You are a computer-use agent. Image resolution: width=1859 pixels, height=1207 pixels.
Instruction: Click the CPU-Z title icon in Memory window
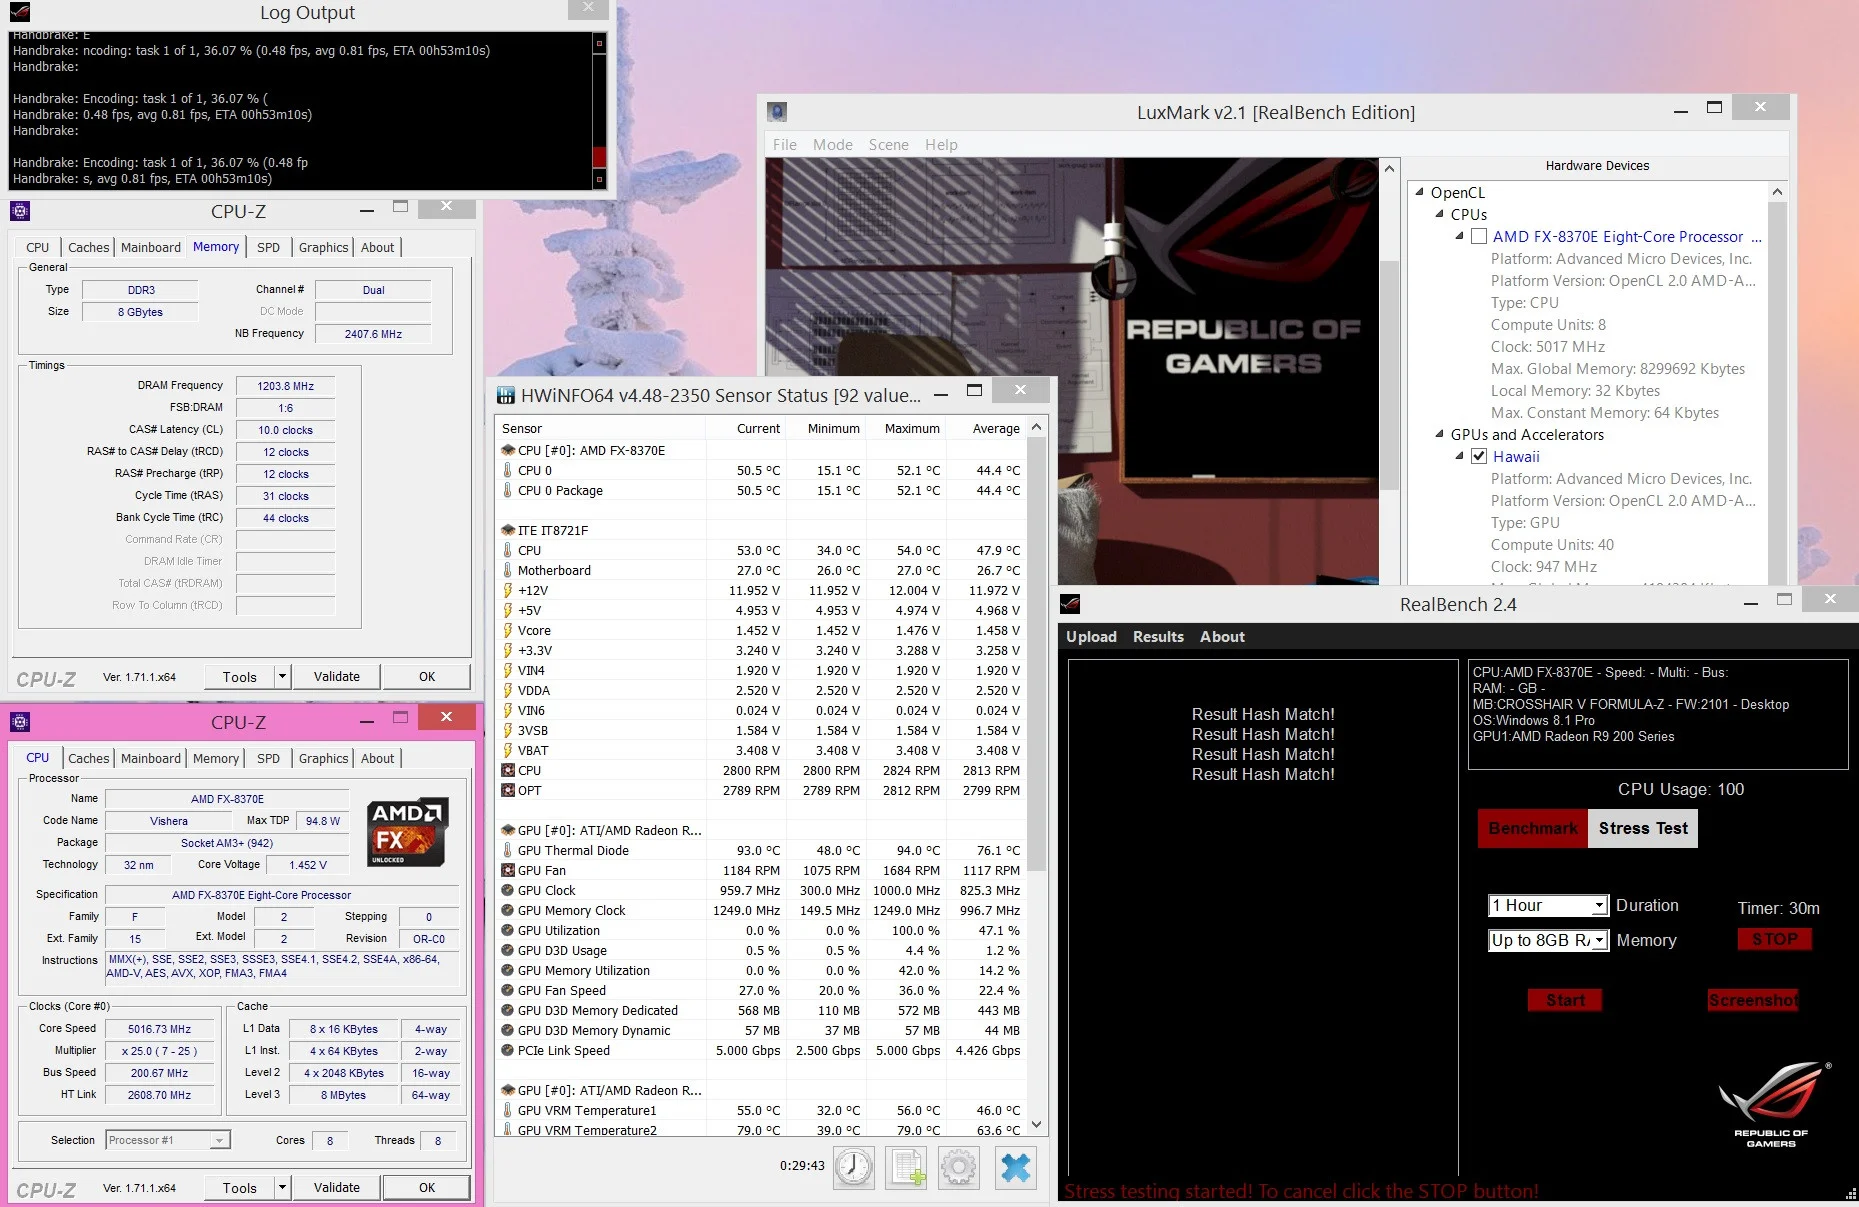[20, 211]
